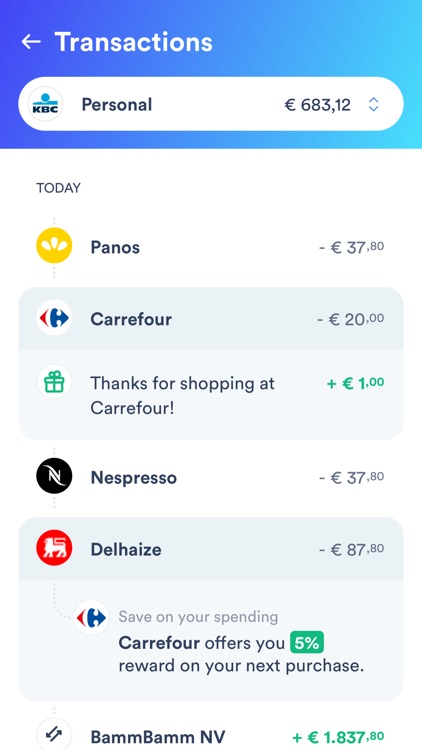Open the Carrefour reward offer text
422x750 pixels.
click(x=241, y=654)
